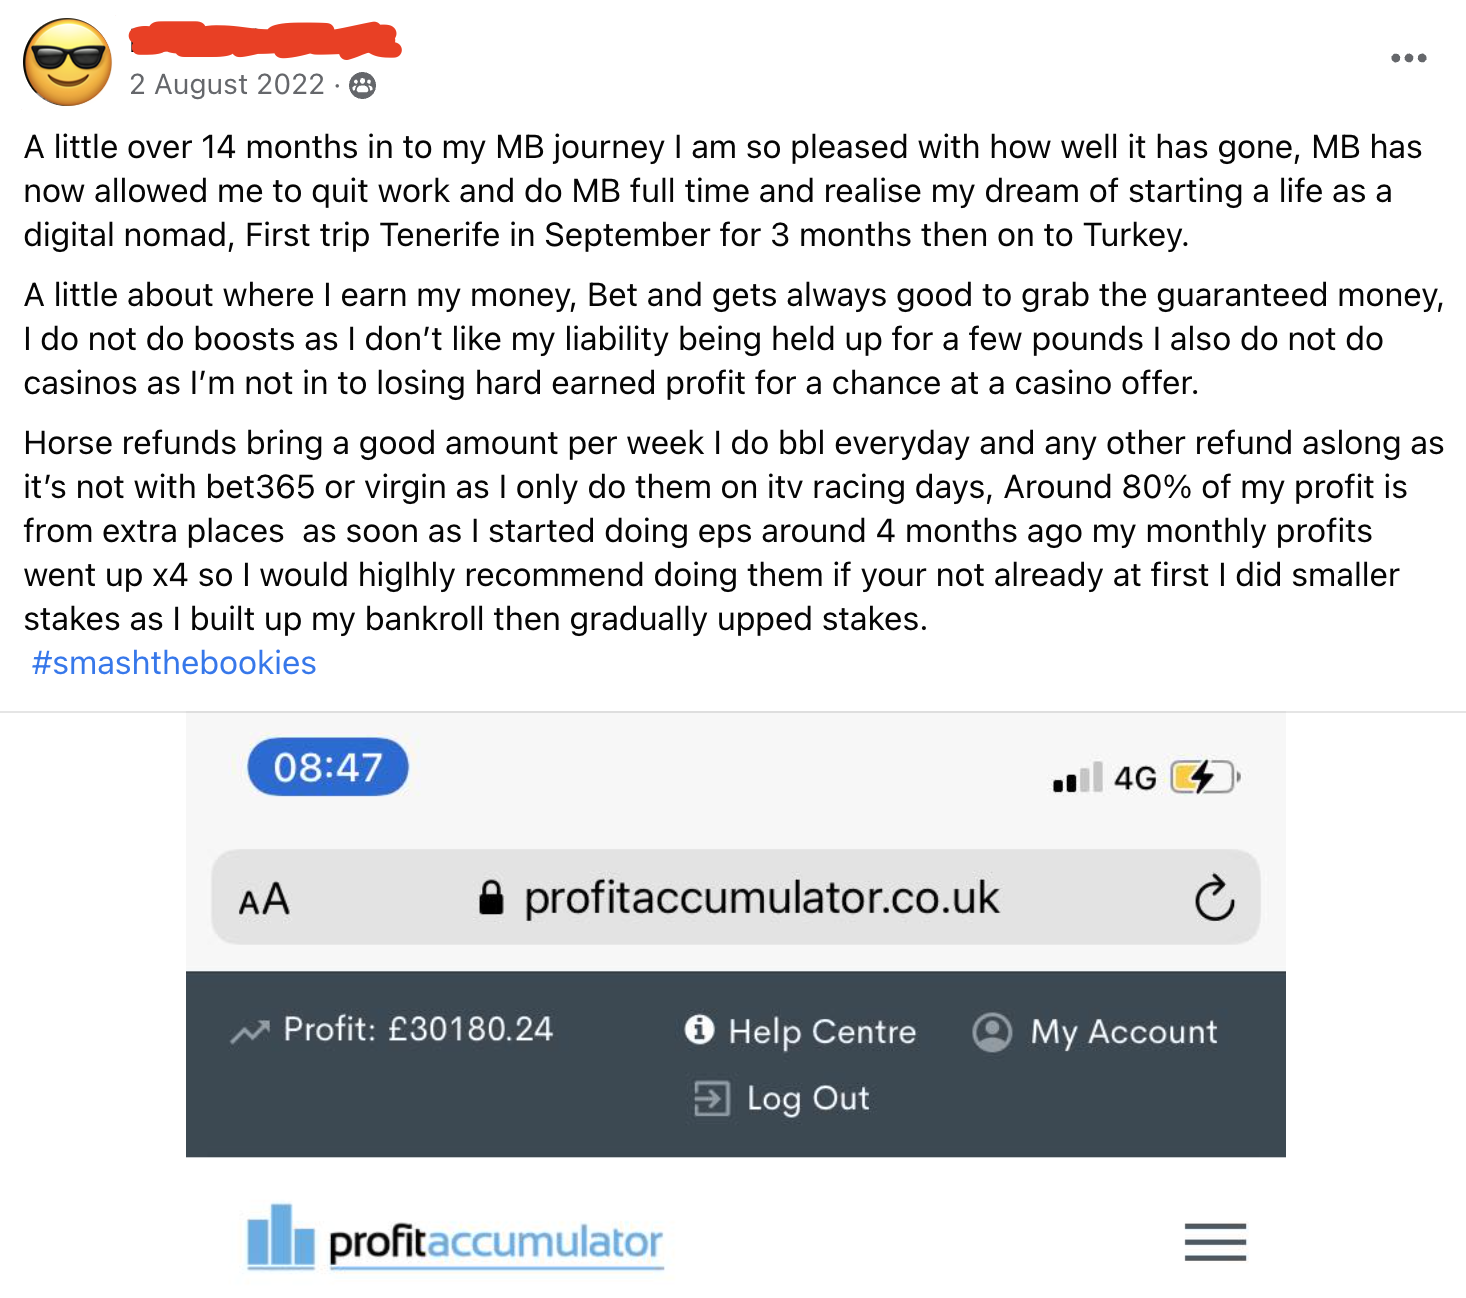
Task: Click the sunglasses emoji profile picture
Action: point(67,62)
